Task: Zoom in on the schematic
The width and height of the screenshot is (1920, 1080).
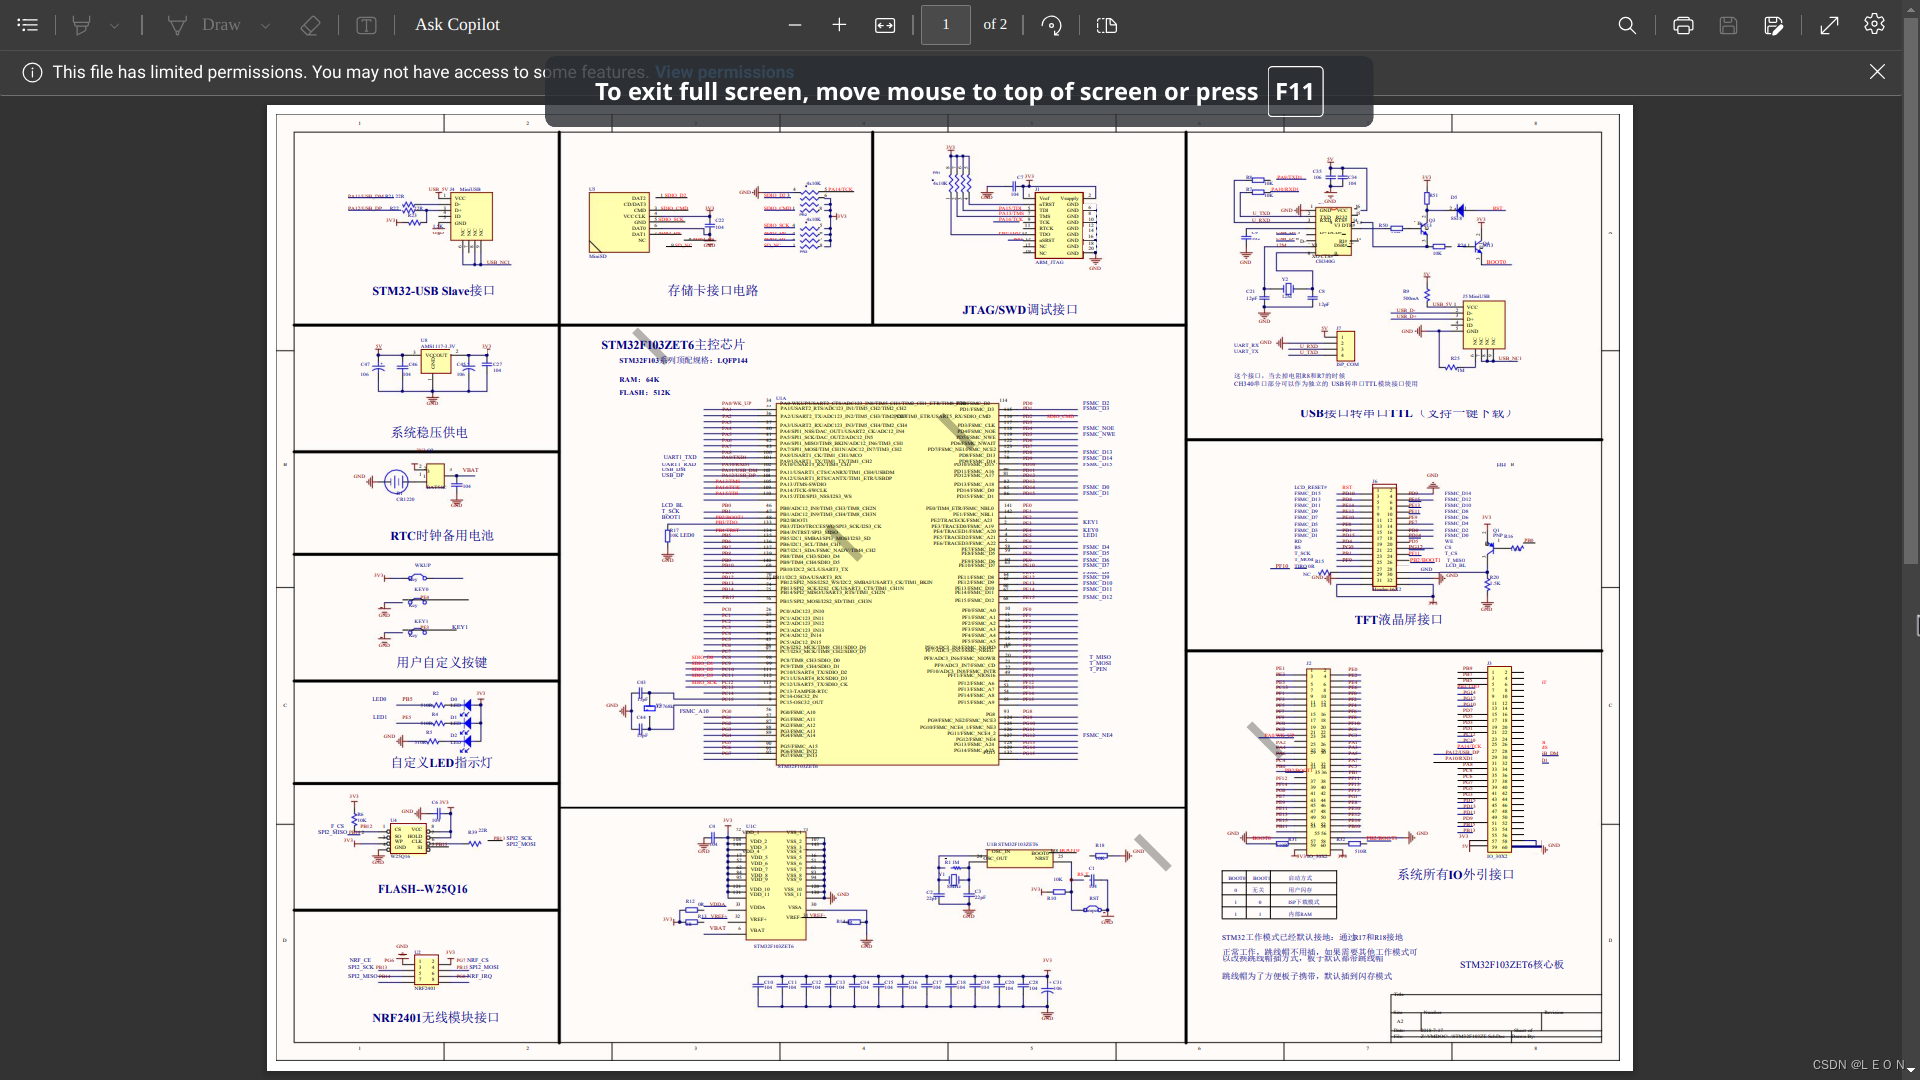Action: [839, 25]
